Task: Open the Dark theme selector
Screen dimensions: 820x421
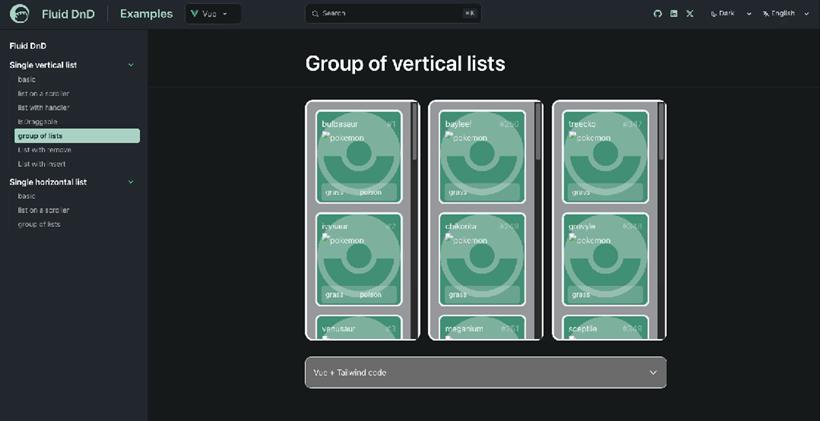Action: click(x=731, y=14)
